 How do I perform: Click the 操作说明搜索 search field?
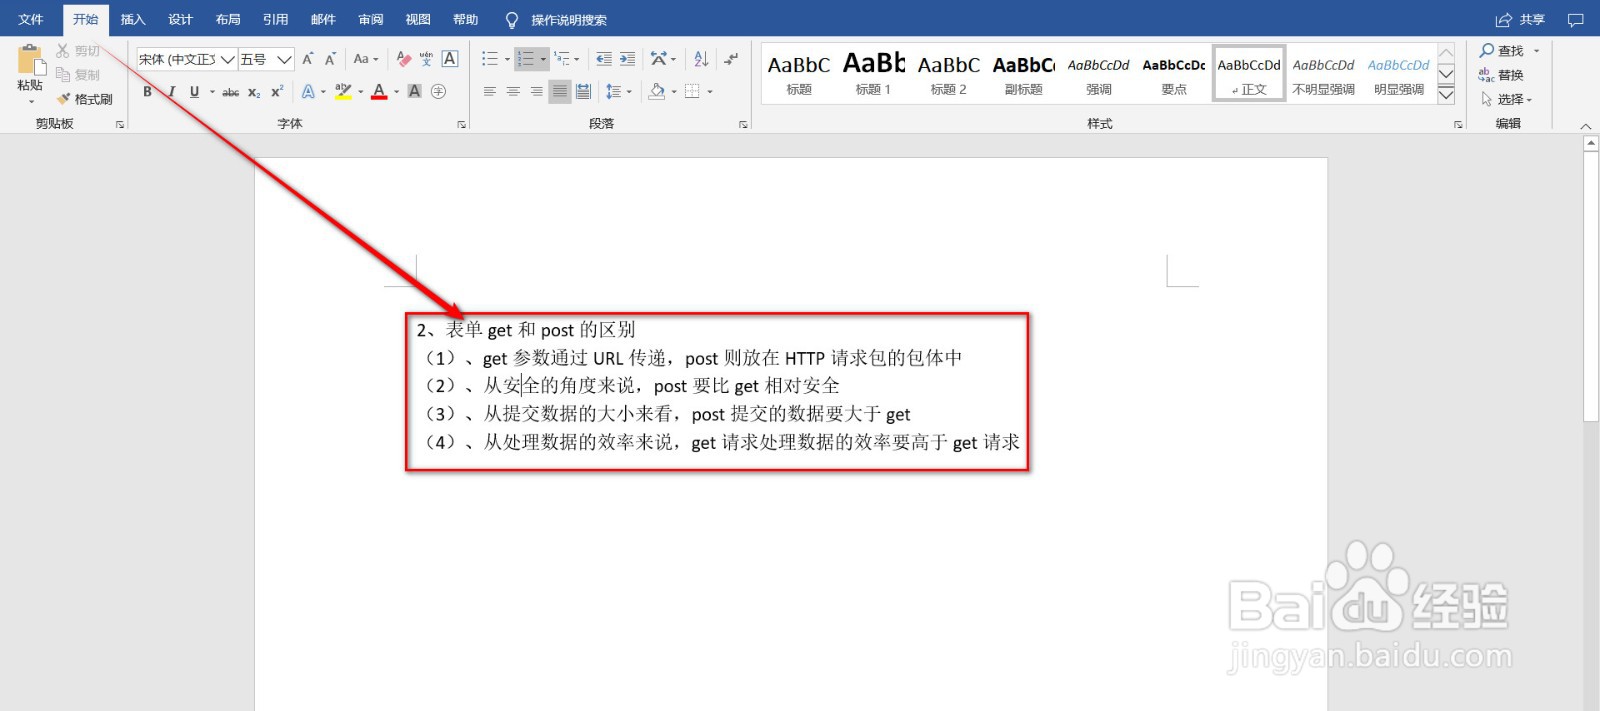568,20
